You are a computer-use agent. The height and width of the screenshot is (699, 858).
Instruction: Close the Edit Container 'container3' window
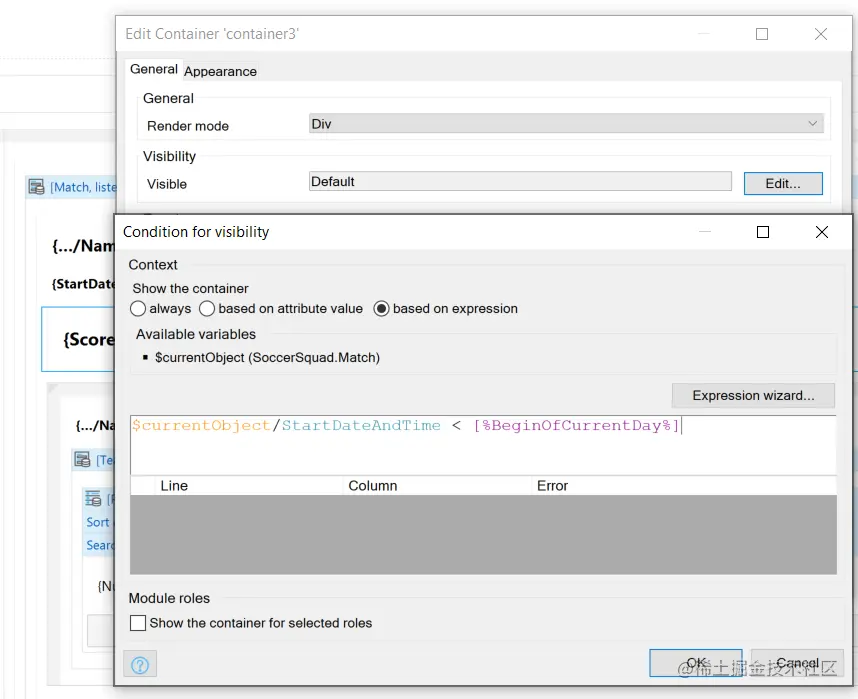coord(821,34)
